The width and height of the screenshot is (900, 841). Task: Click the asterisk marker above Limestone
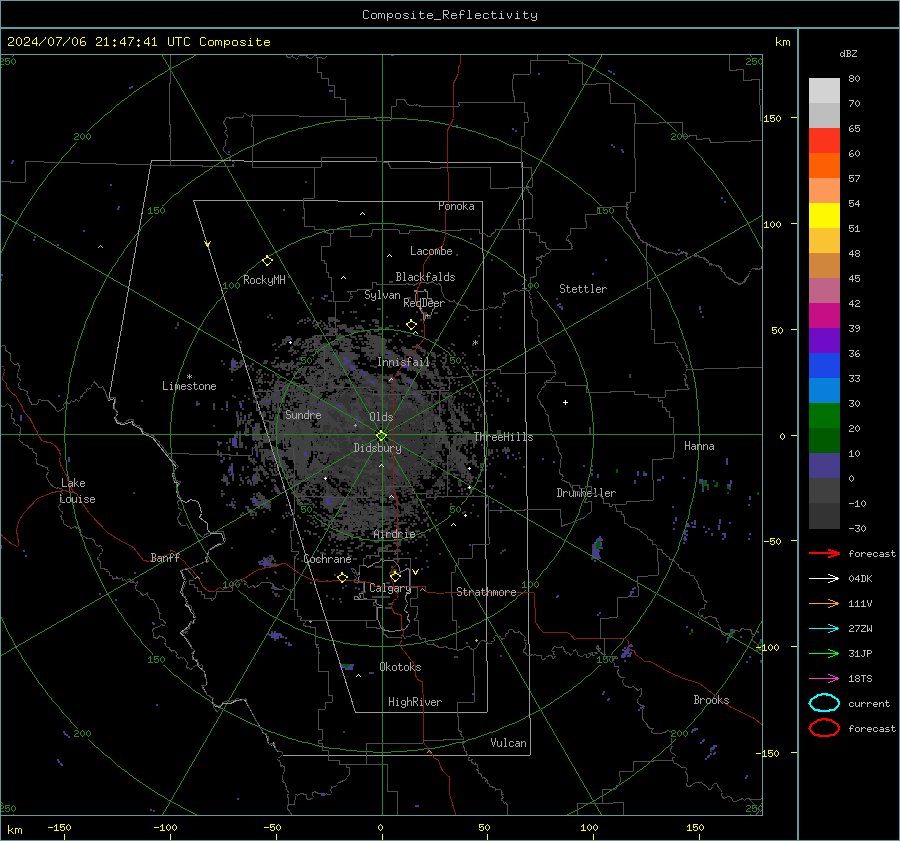(x=189, y=377)
